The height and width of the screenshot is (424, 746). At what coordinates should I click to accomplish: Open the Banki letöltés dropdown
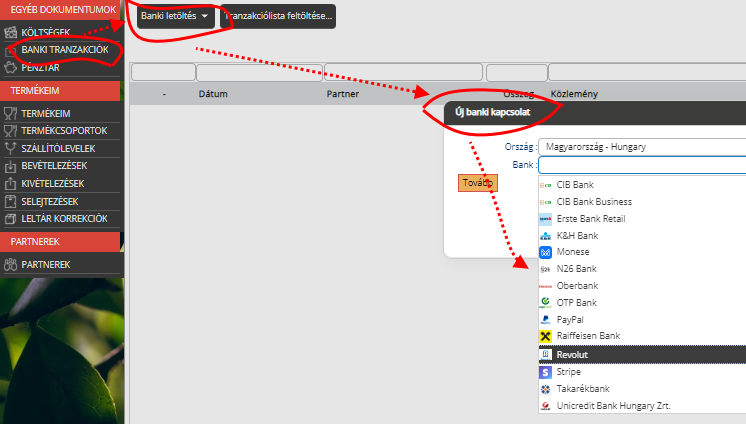click(176, 16)
